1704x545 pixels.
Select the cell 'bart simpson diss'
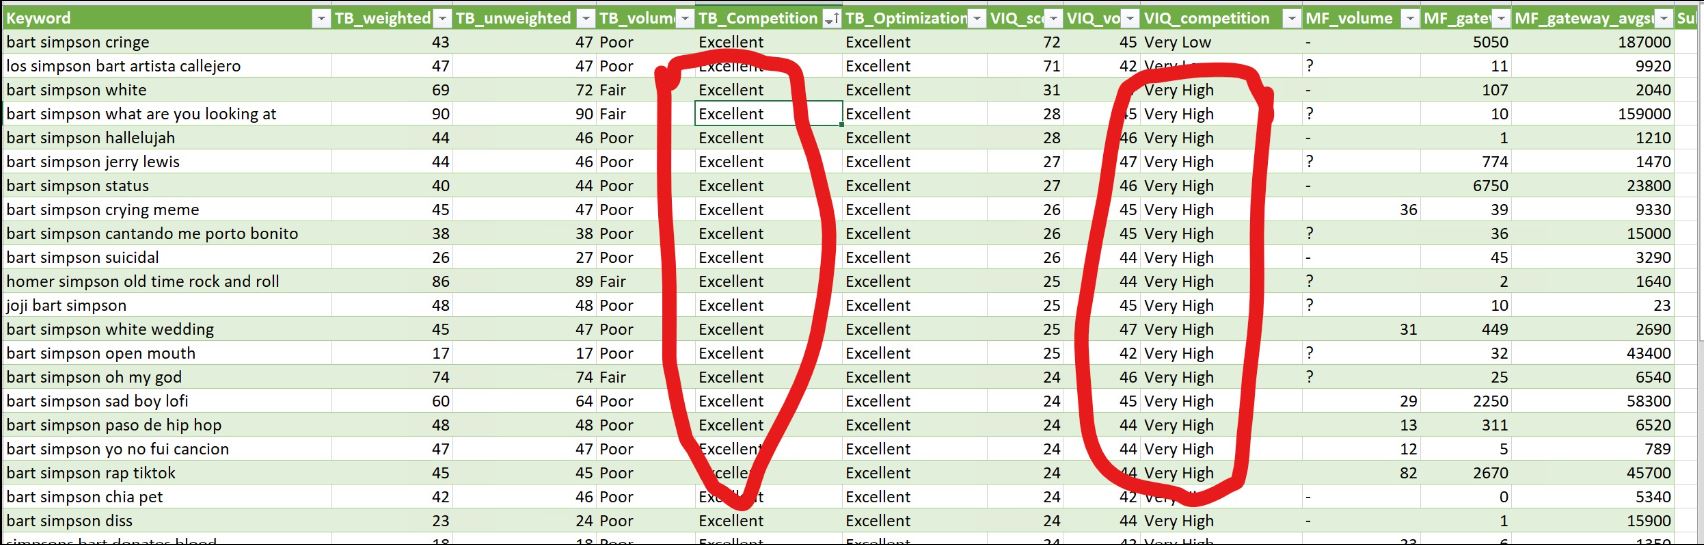tap(167, 522)
